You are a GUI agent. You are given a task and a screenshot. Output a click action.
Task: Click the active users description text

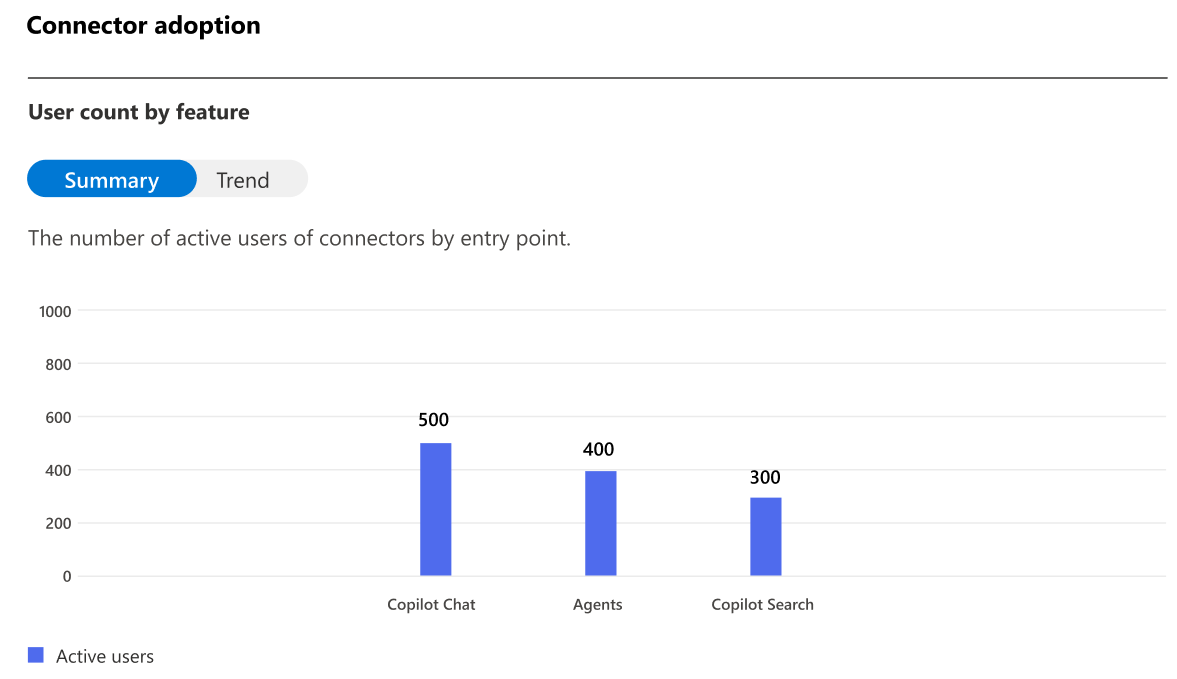click(x=300, y=239)
